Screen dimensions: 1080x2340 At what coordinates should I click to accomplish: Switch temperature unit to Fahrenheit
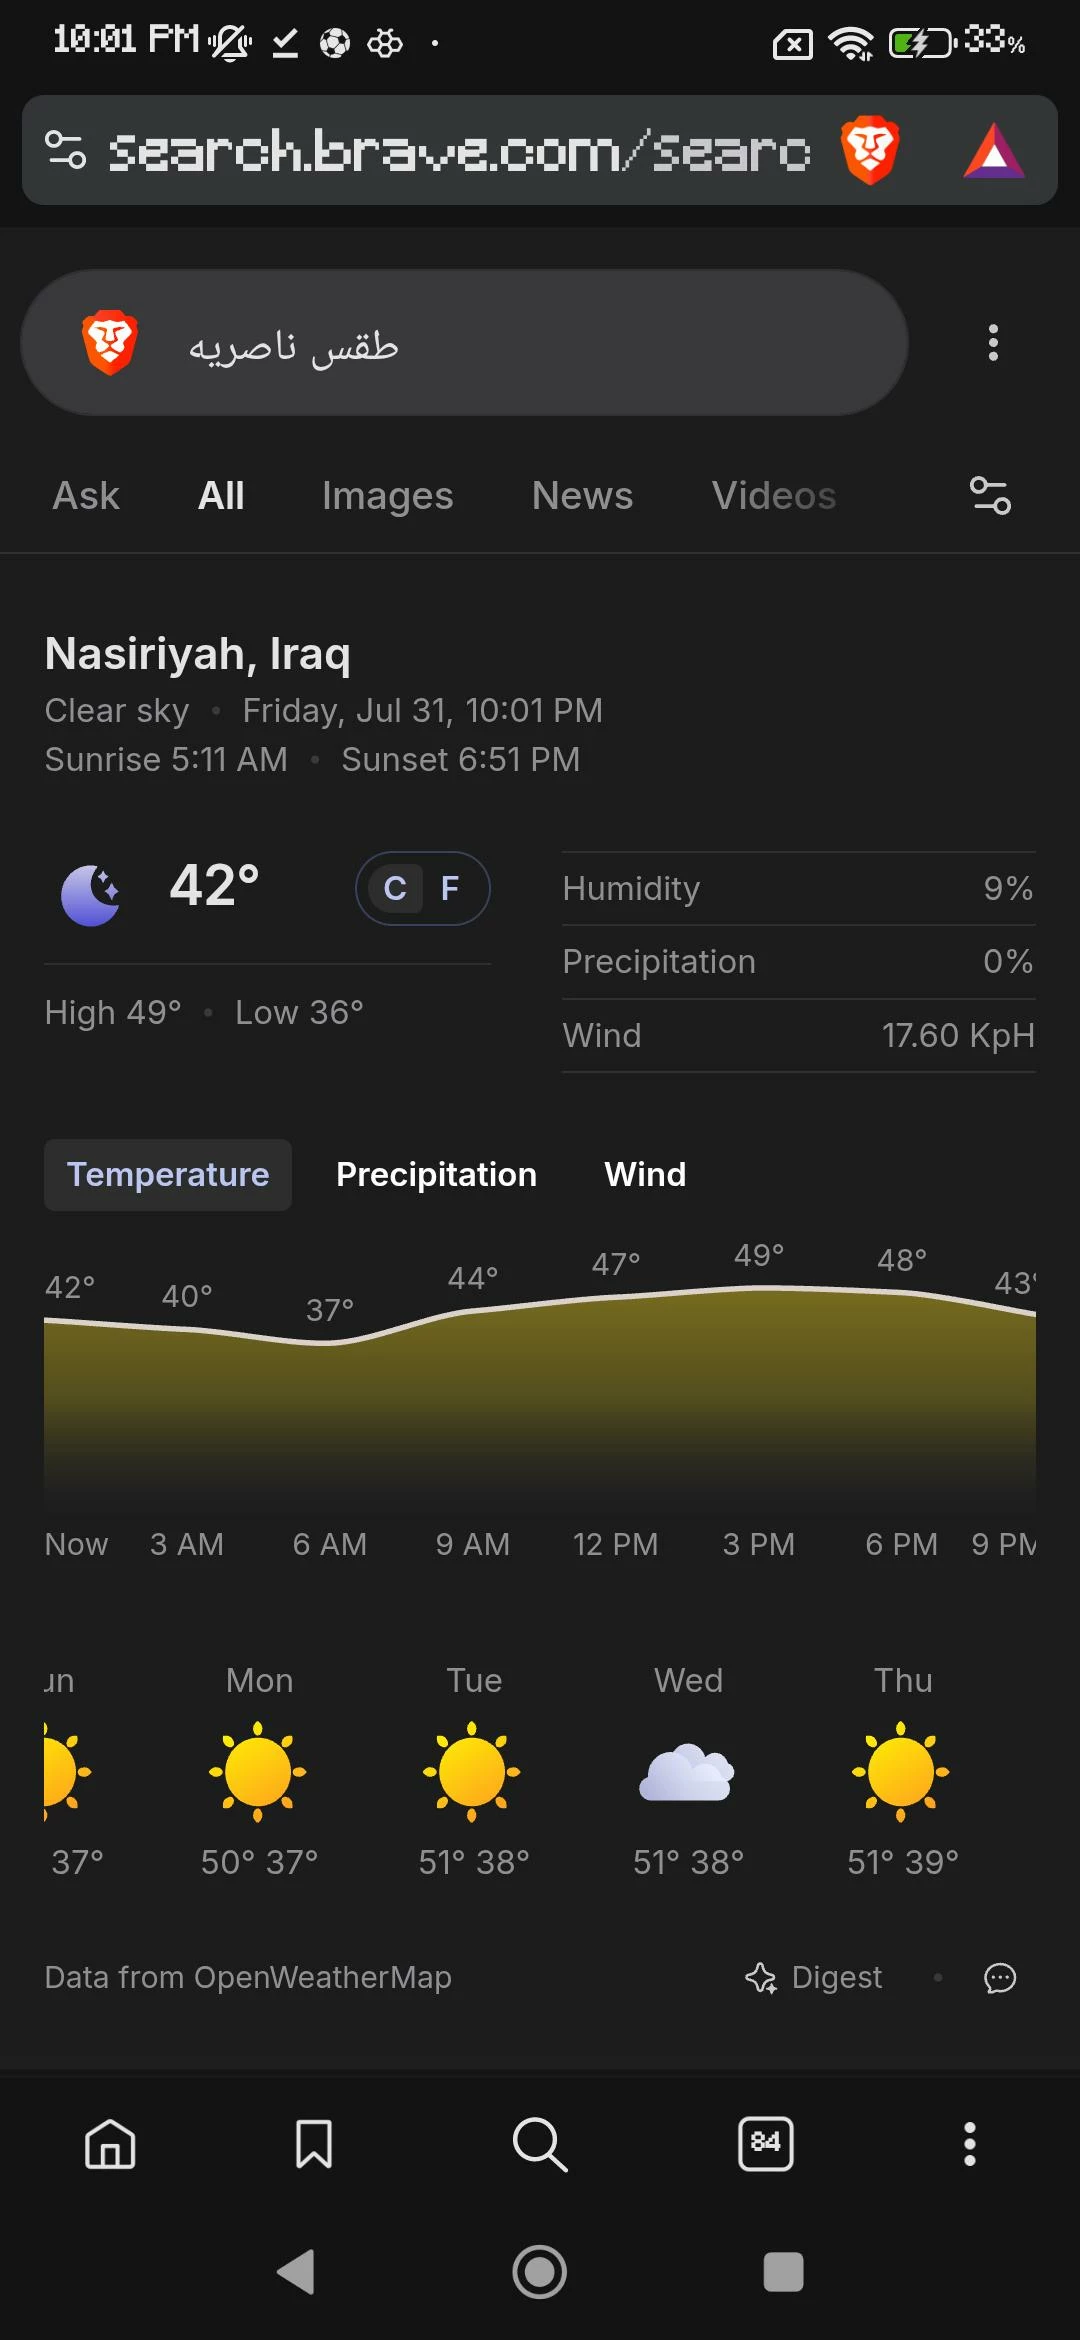tap(450, 888)
